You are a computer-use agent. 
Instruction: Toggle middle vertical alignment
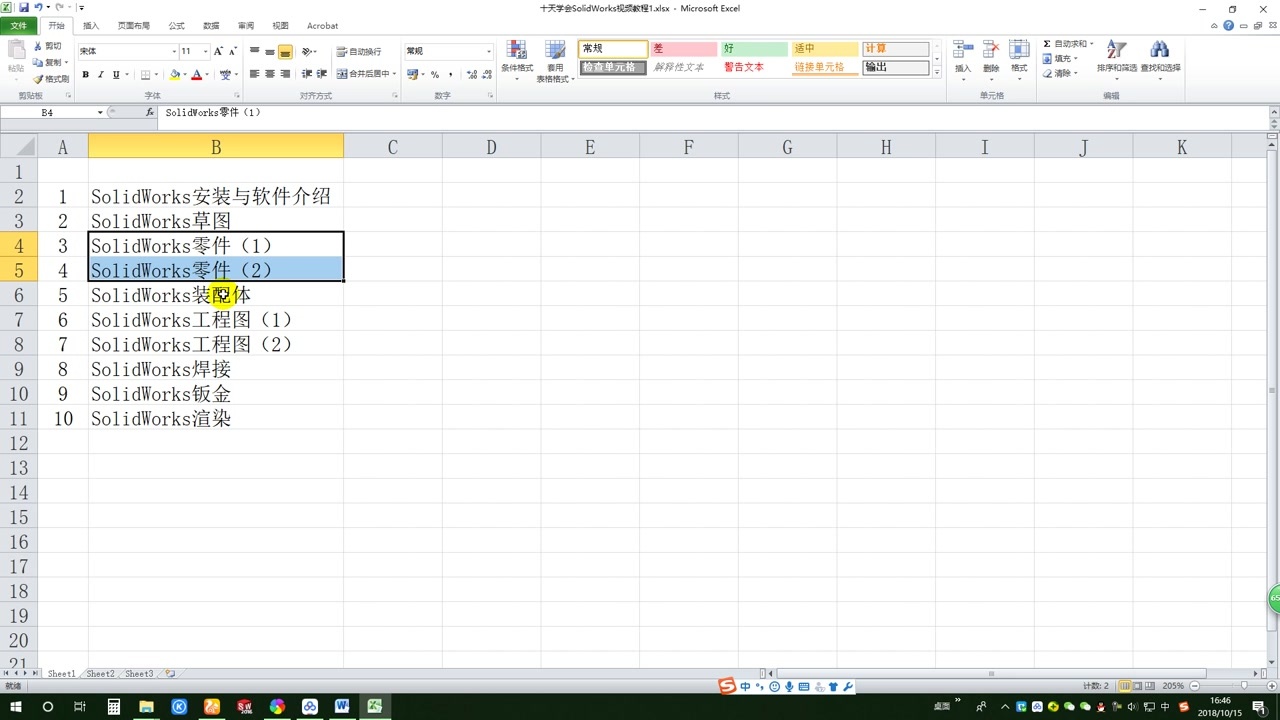coord(270,51)
